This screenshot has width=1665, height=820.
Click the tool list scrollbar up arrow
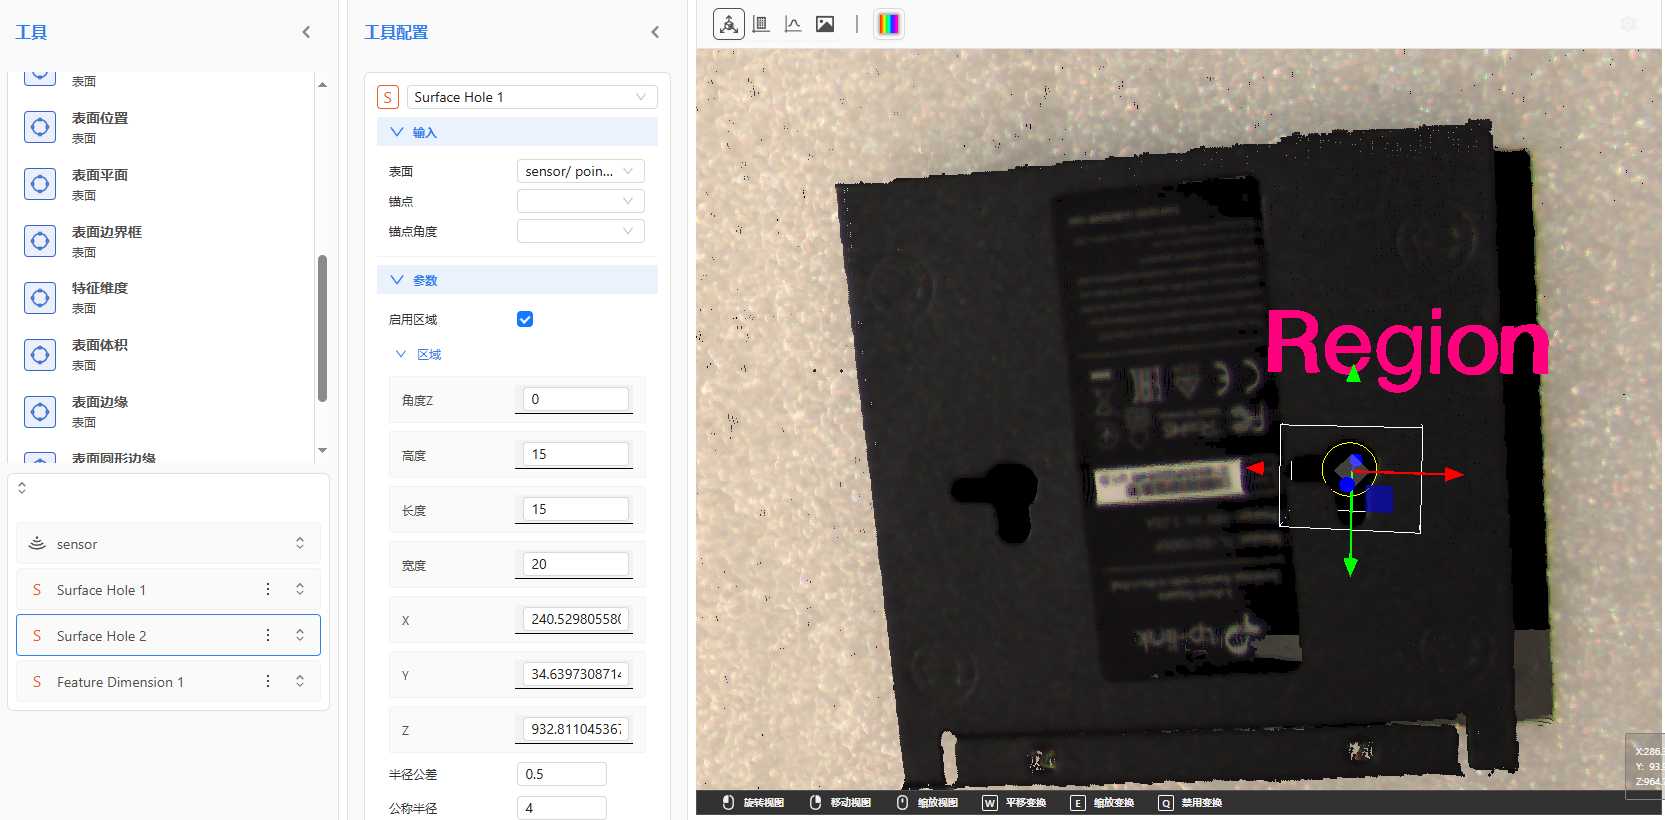click(x=322, y=85)
